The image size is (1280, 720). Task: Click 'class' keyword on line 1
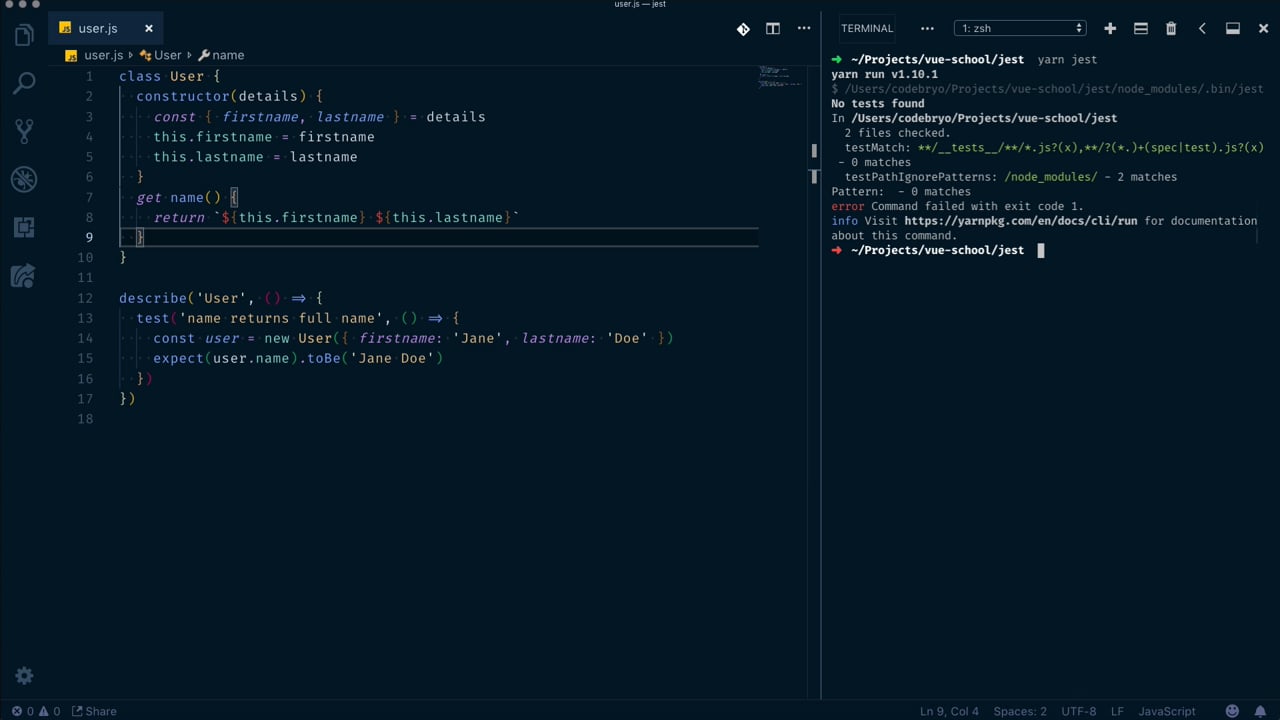(x=140, y=76)
